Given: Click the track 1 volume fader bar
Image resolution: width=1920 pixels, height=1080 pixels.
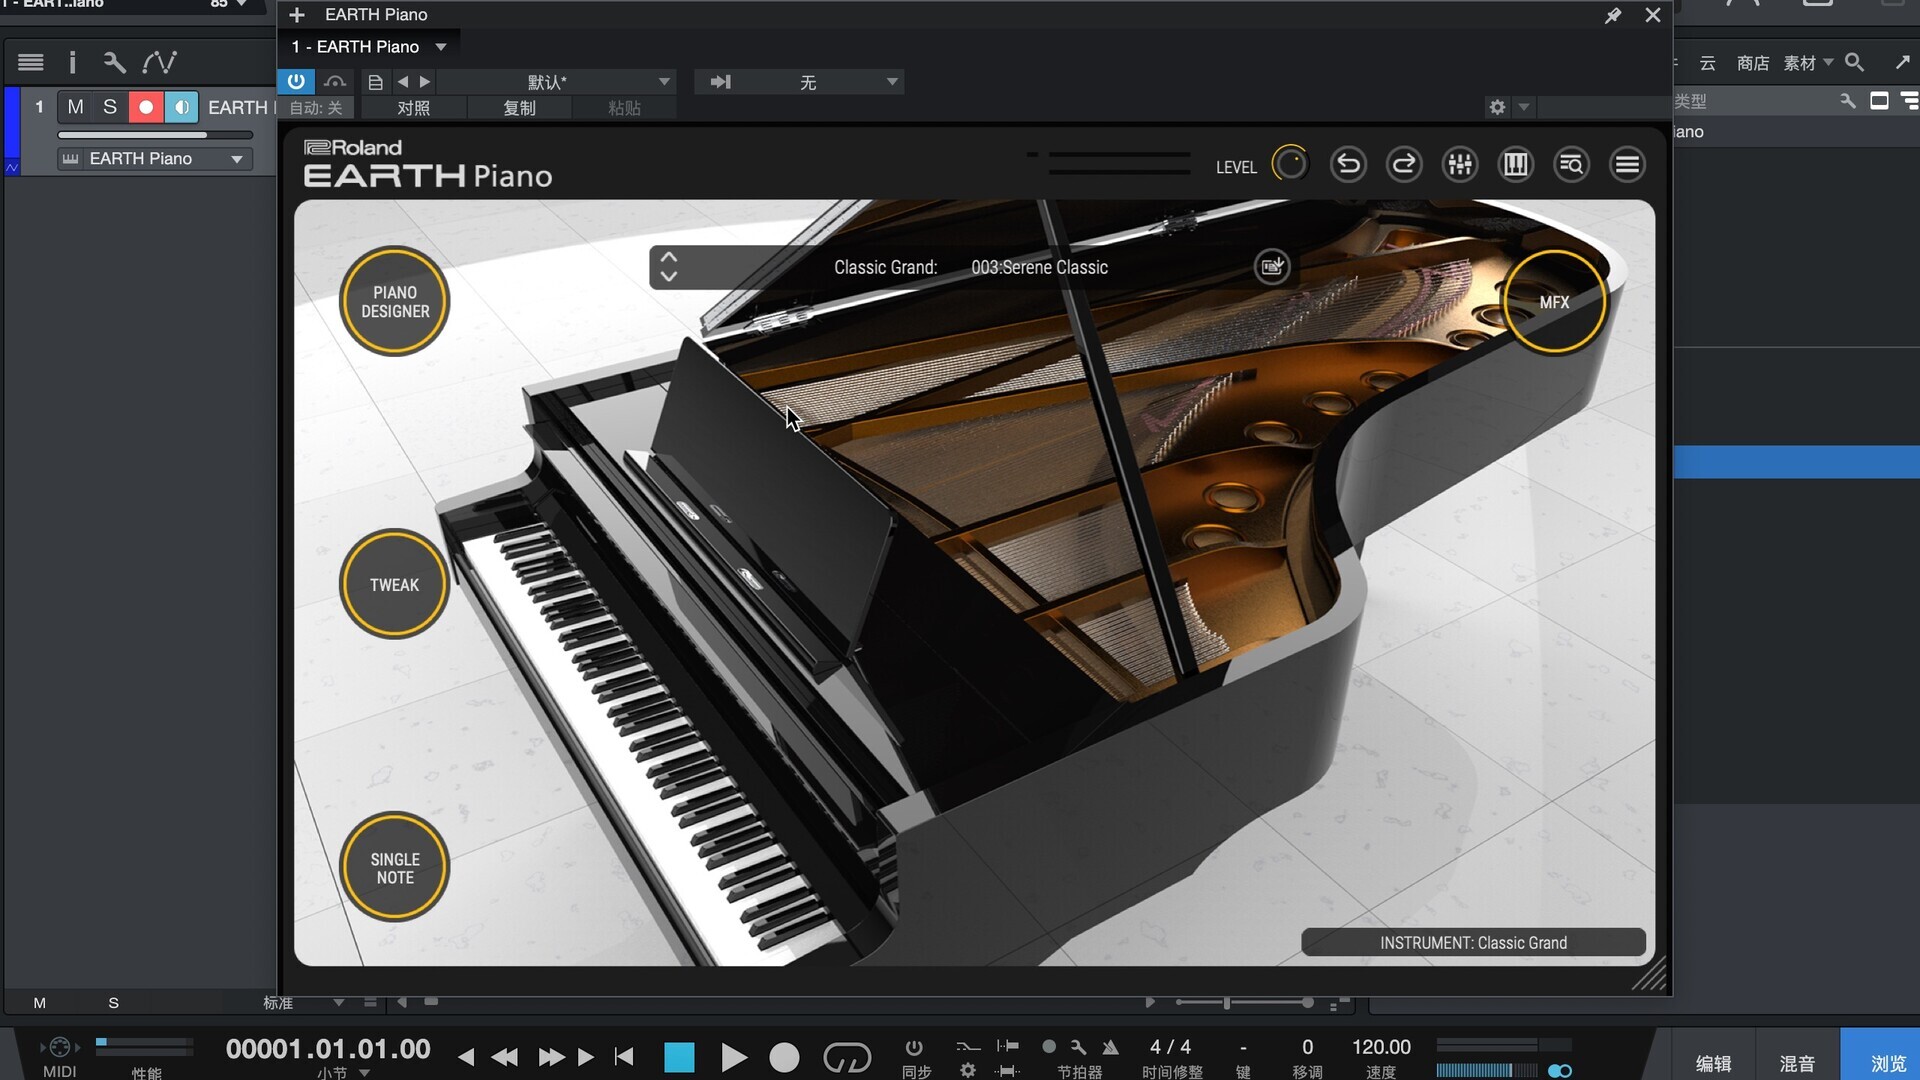Looking at the screenshot, I should [155, 135].
